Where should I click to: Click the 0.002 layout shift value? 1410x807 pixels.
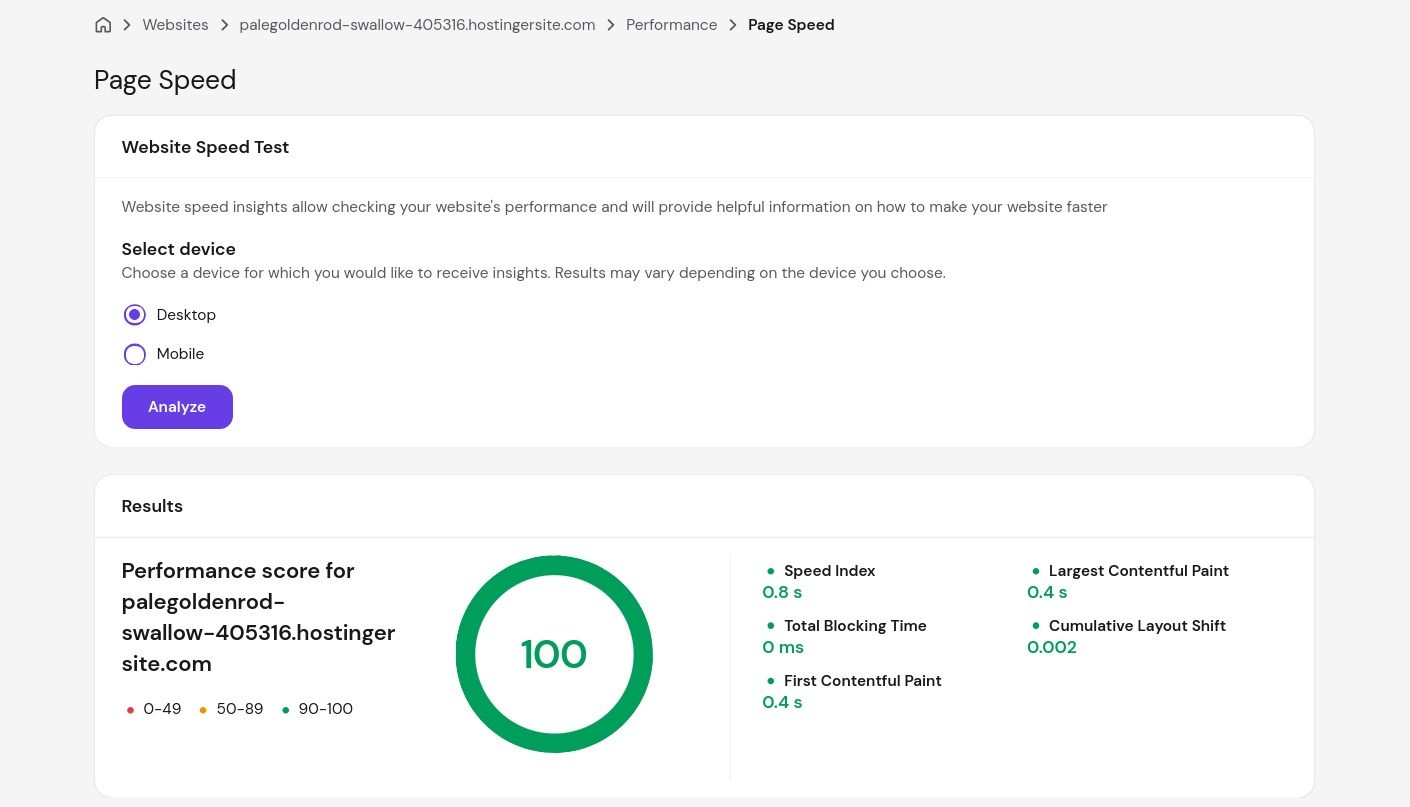pyautogui.click(x=1052, y=647)
